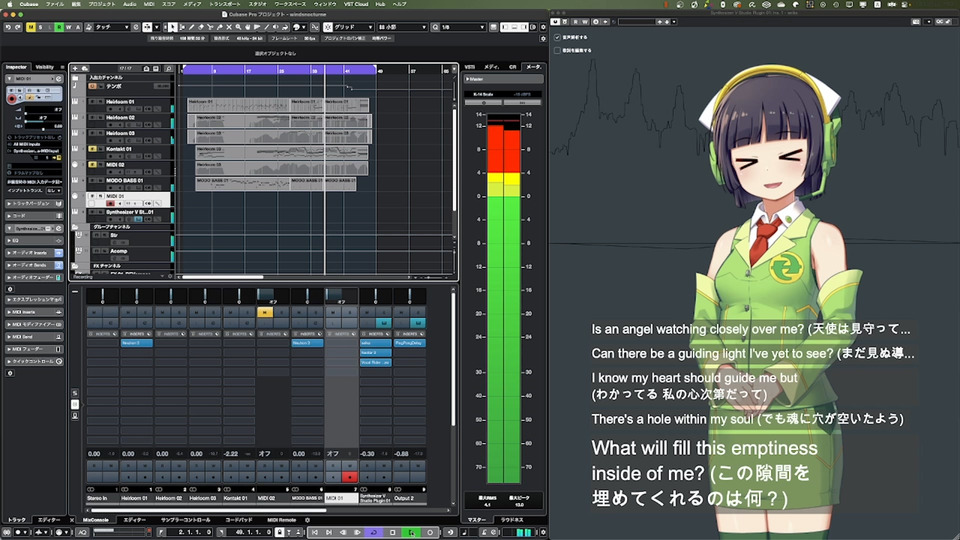
Task: Click the Go to Next Marker transport button
Action: click(329, 532)
